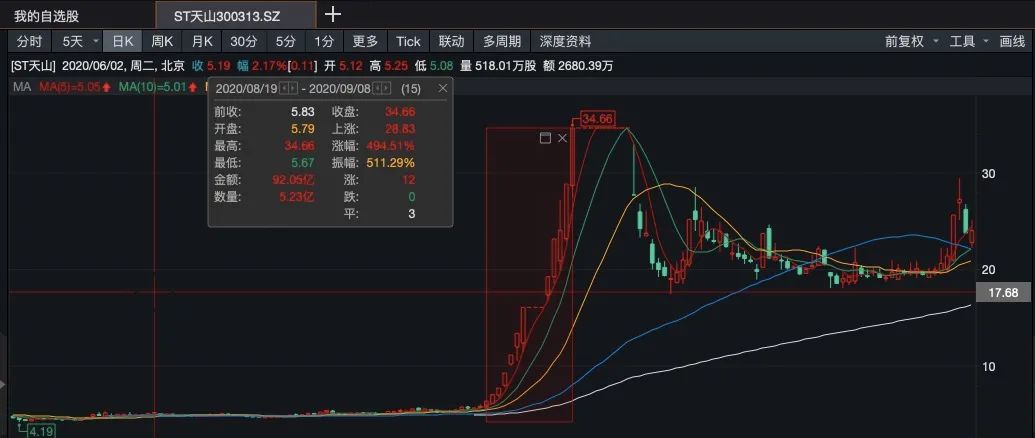1035x438 pixels.
Task: Click the MA indicator label
Action: point(22,86)
